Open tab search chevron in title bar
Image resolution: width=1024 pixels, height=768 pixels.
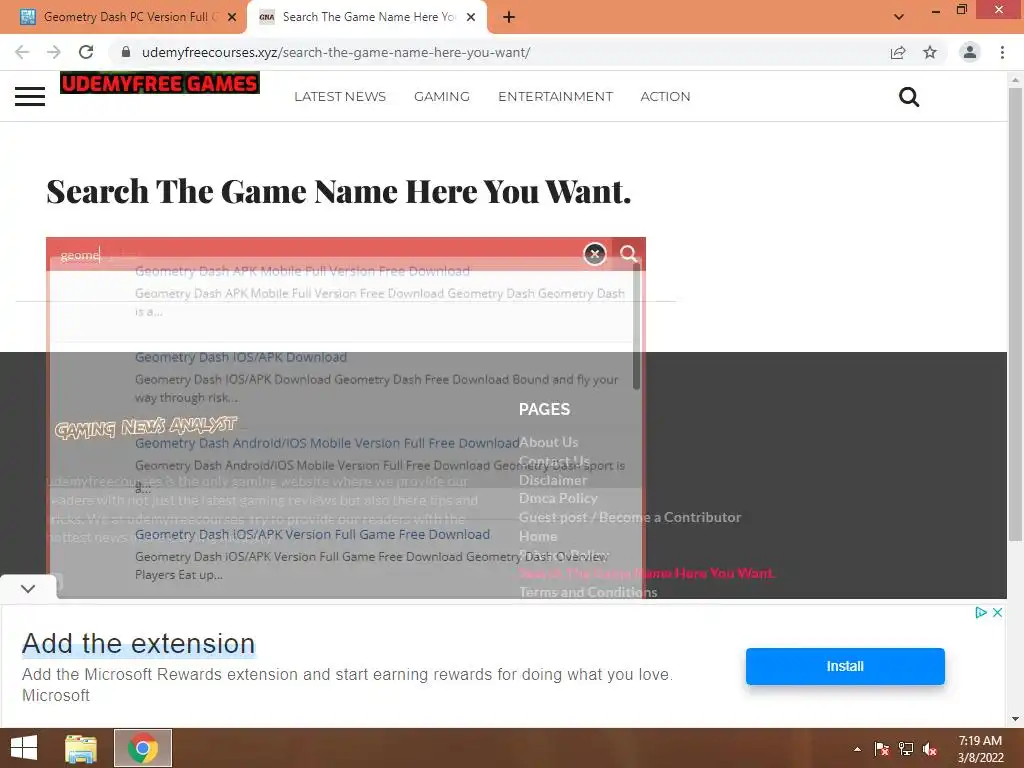click(899, 17)
